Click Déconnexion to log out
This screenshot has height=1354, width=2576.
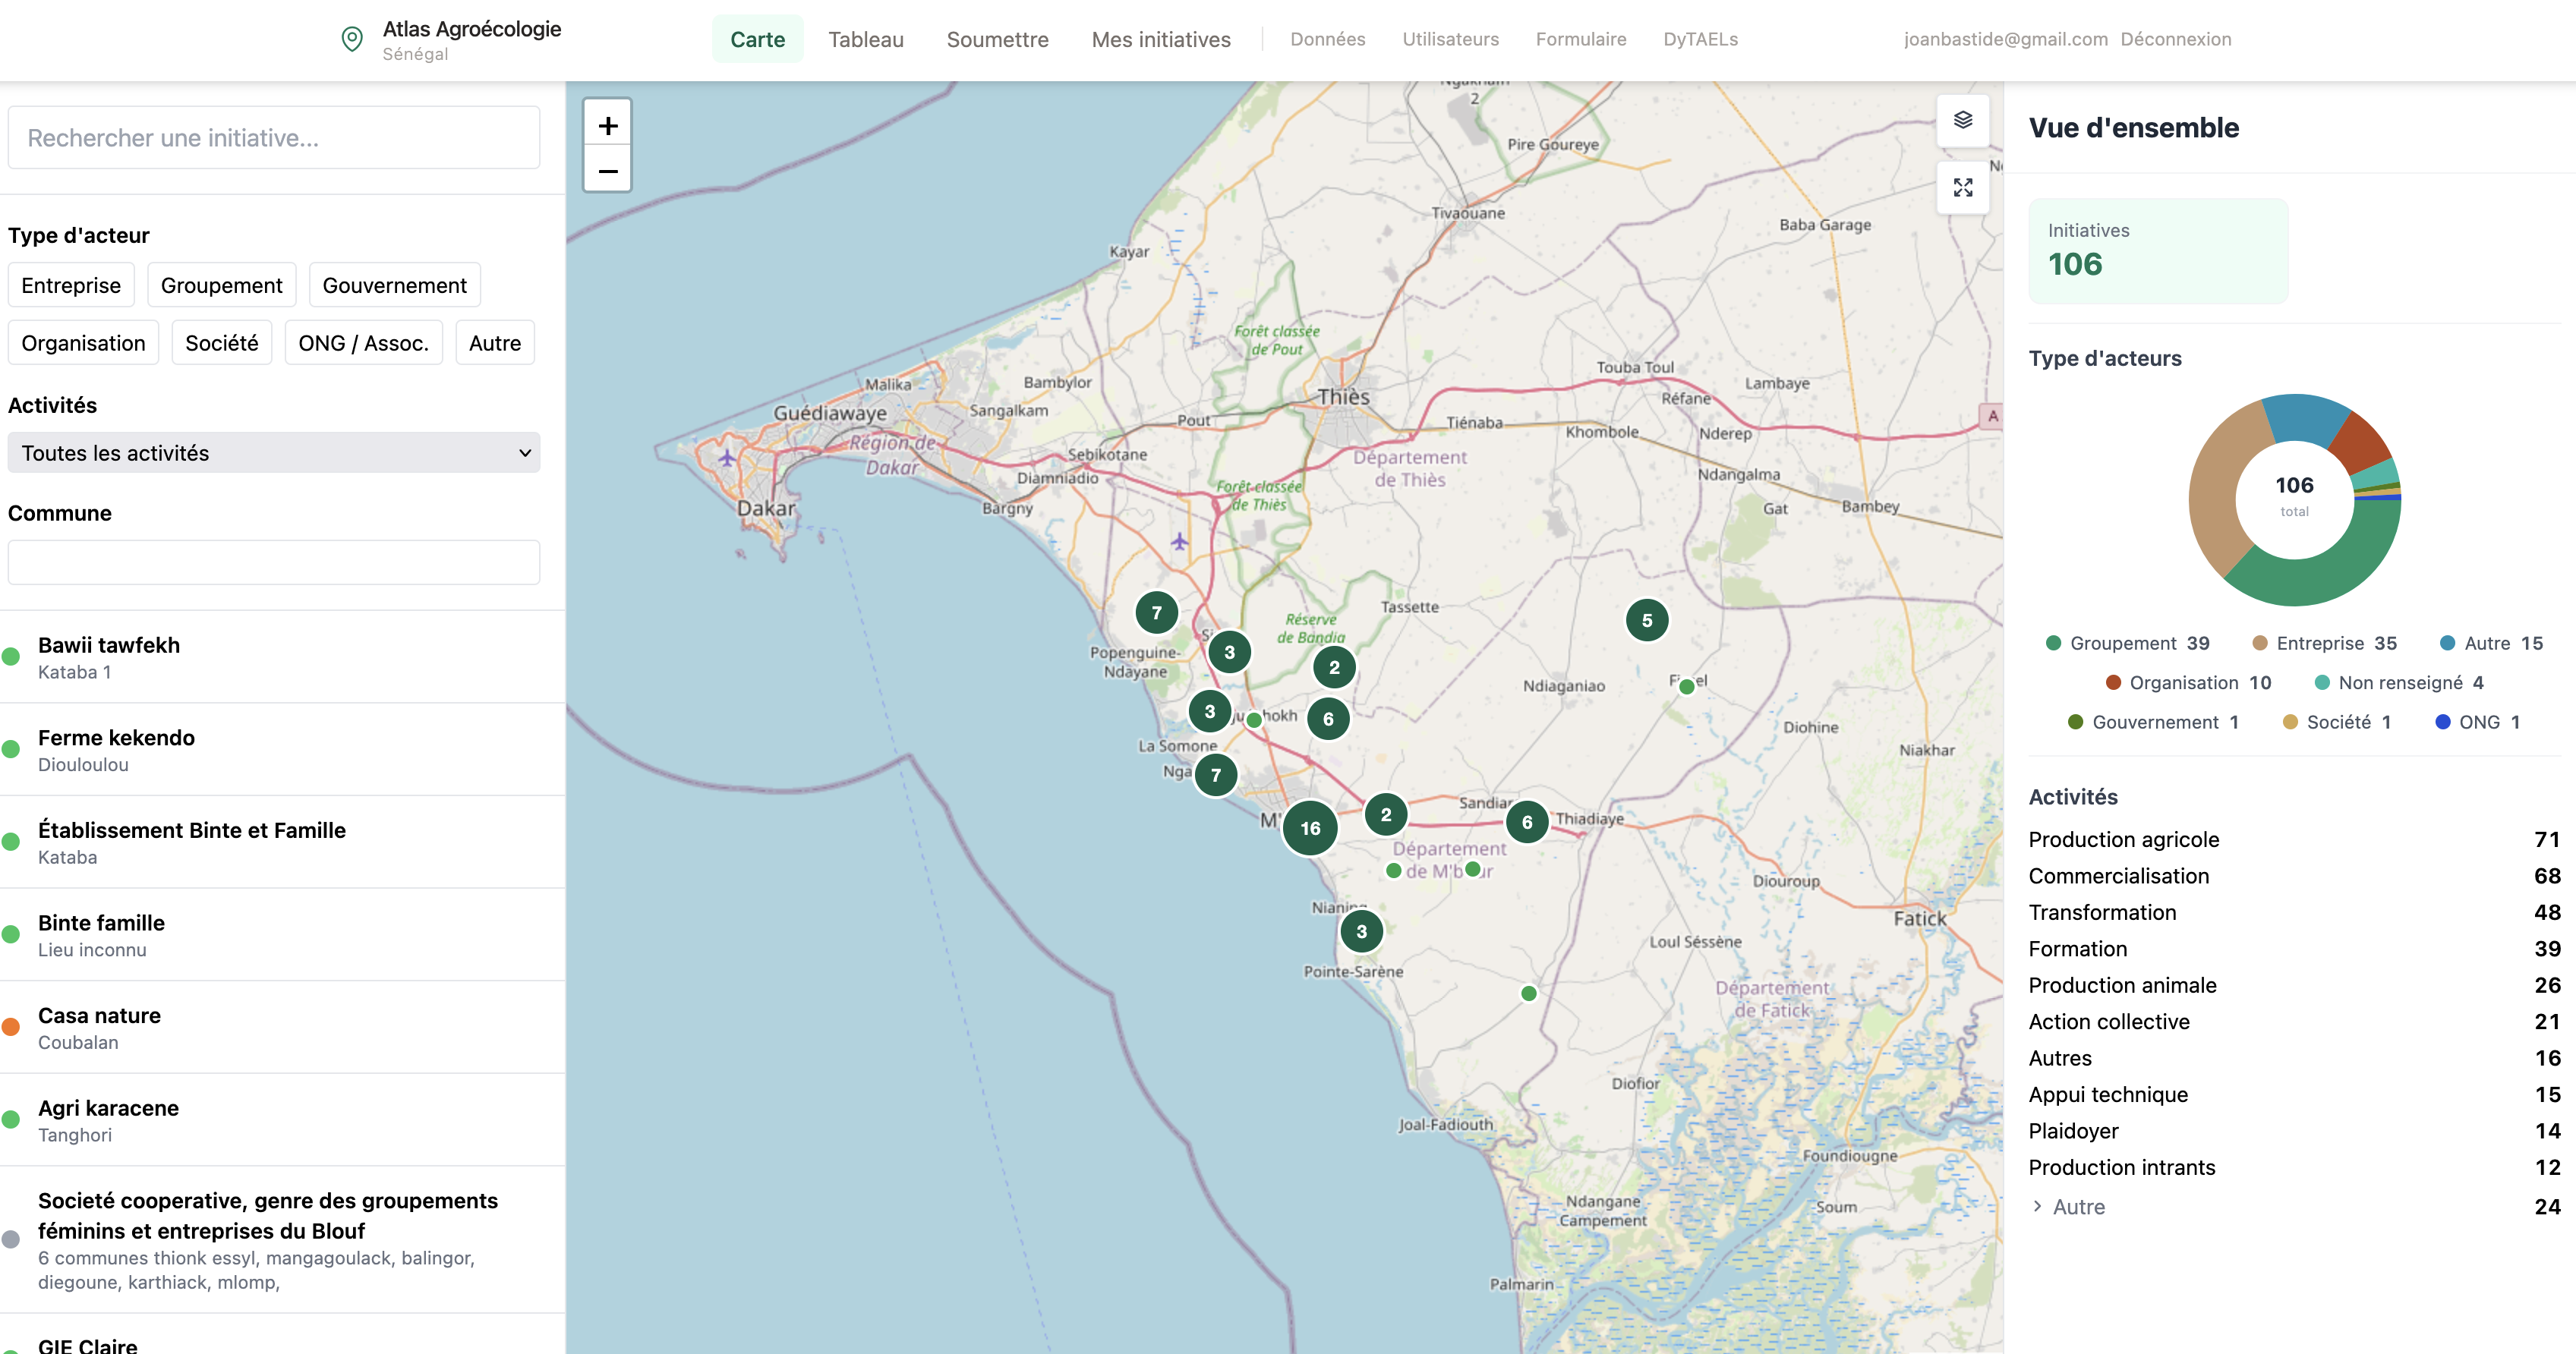[x=2176, y=39]
